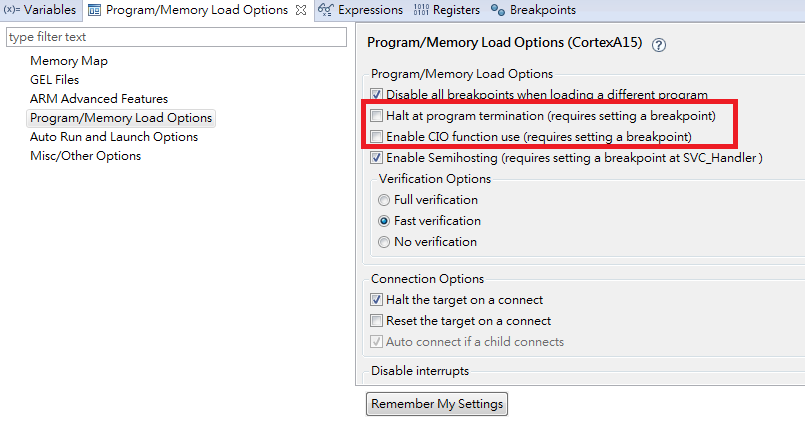Select GEL Files in the tree
Screen dimensions: 805x422
pos(55,80)
